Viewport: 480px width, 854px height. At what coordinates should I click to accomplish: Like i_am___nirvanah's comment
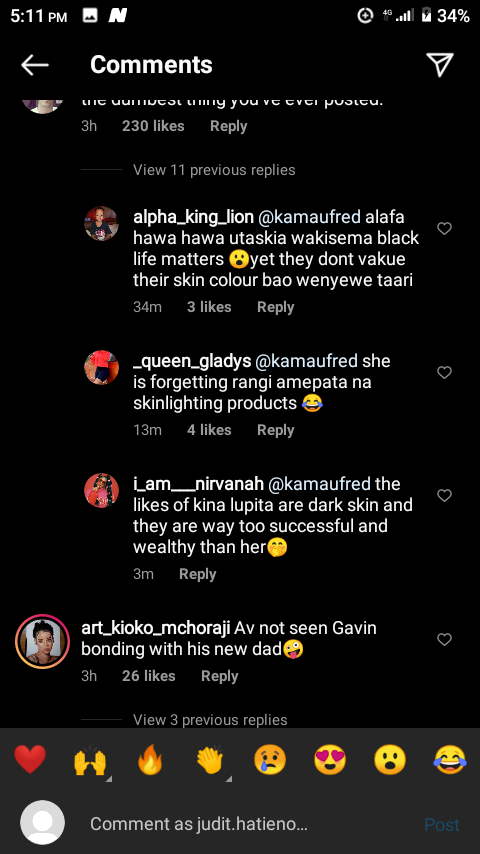(445, 495)
